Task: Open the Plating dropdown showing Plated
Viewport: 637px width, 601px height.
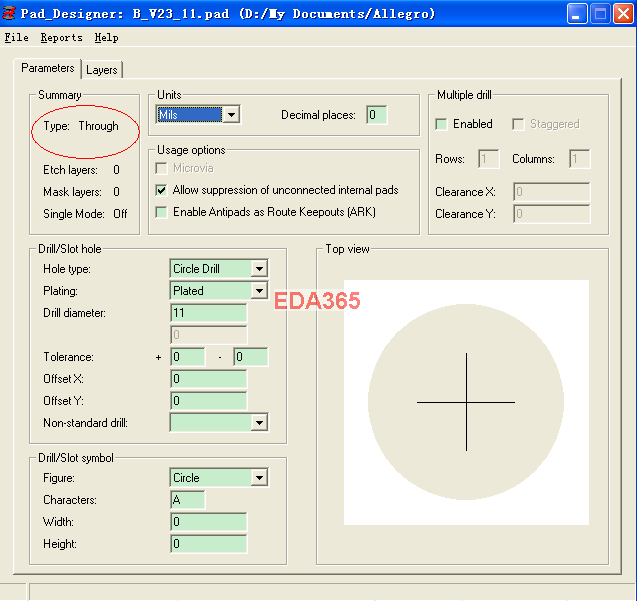Action: pyautogui.click(x=219, y=291)
